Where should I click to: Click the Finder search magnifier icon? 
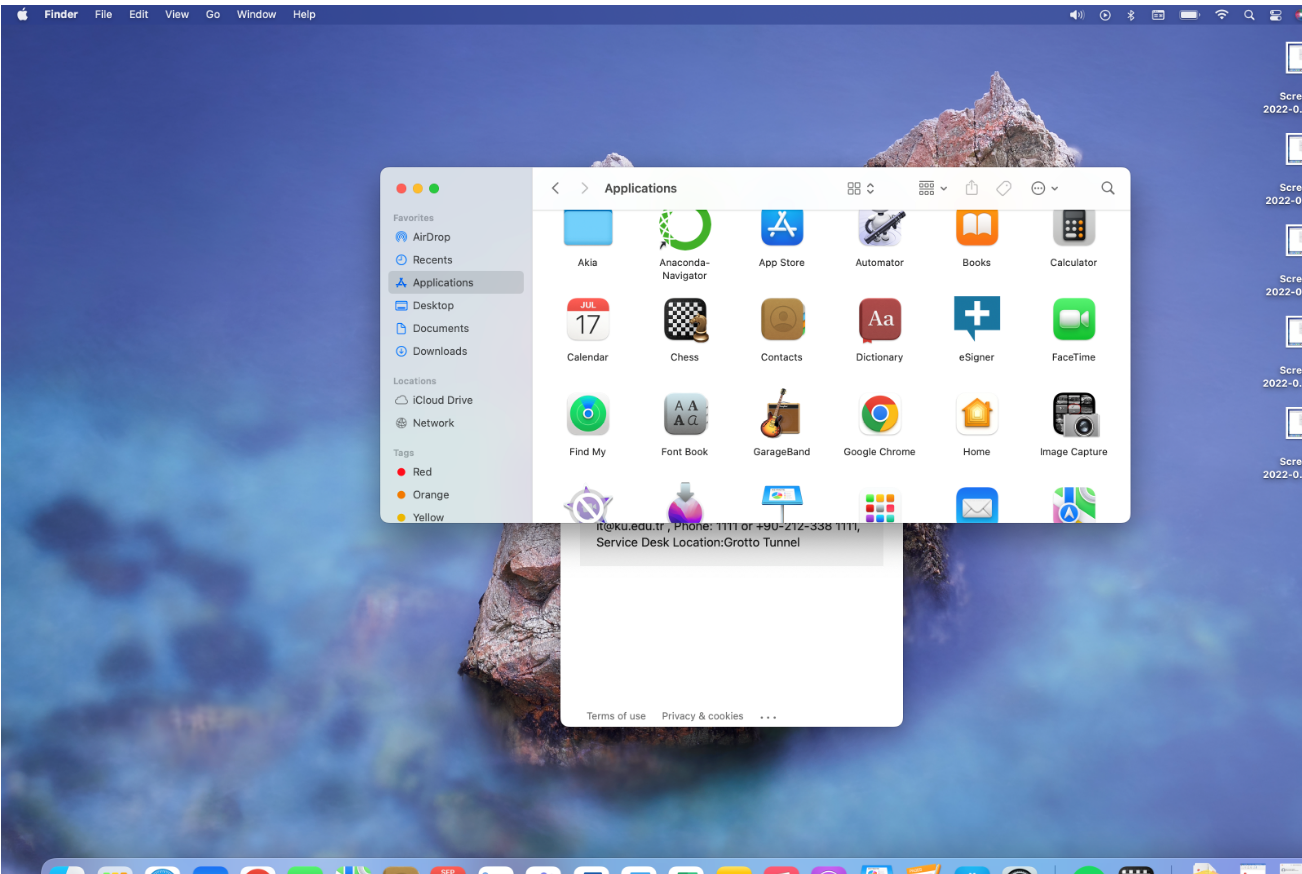click(1107, 188)
